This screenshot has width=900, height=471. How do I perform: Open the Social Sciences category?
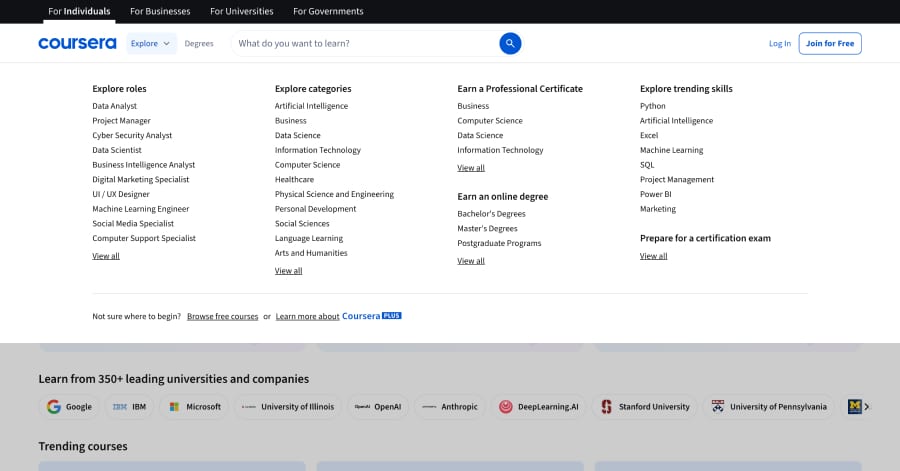302,224
